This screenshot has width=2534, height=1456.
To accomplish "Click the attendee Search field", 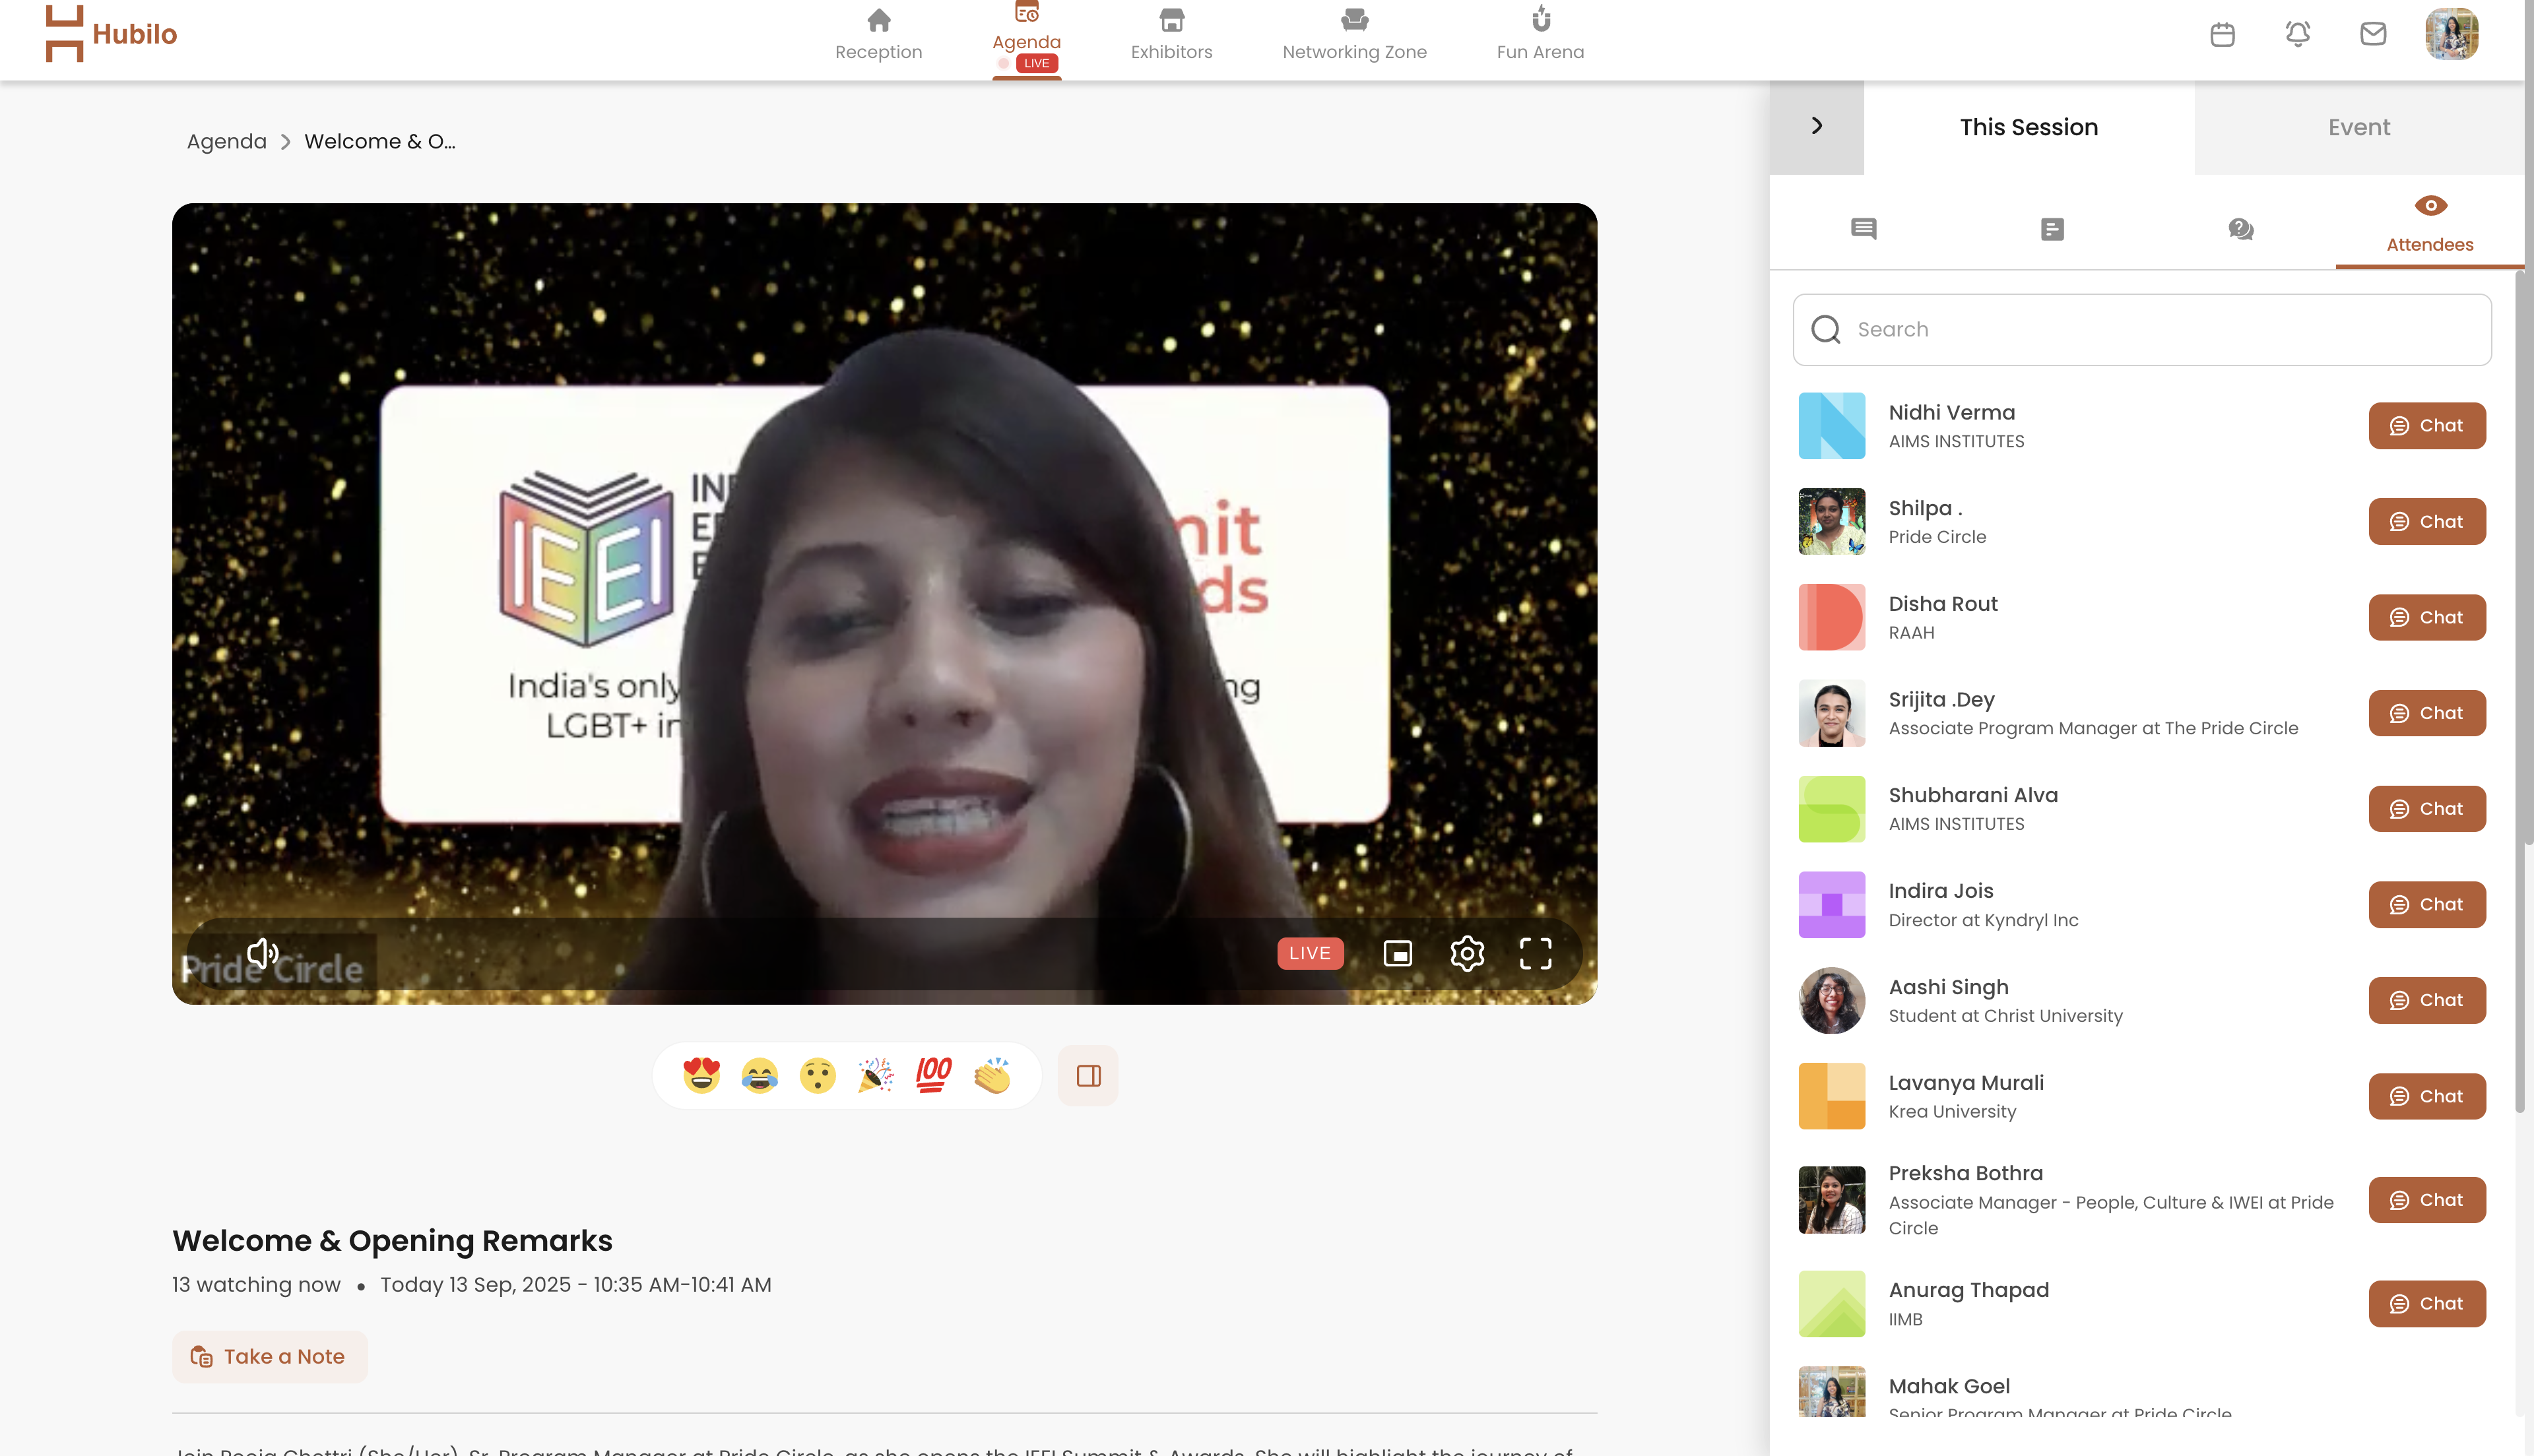I will [x=2142, y=329].
